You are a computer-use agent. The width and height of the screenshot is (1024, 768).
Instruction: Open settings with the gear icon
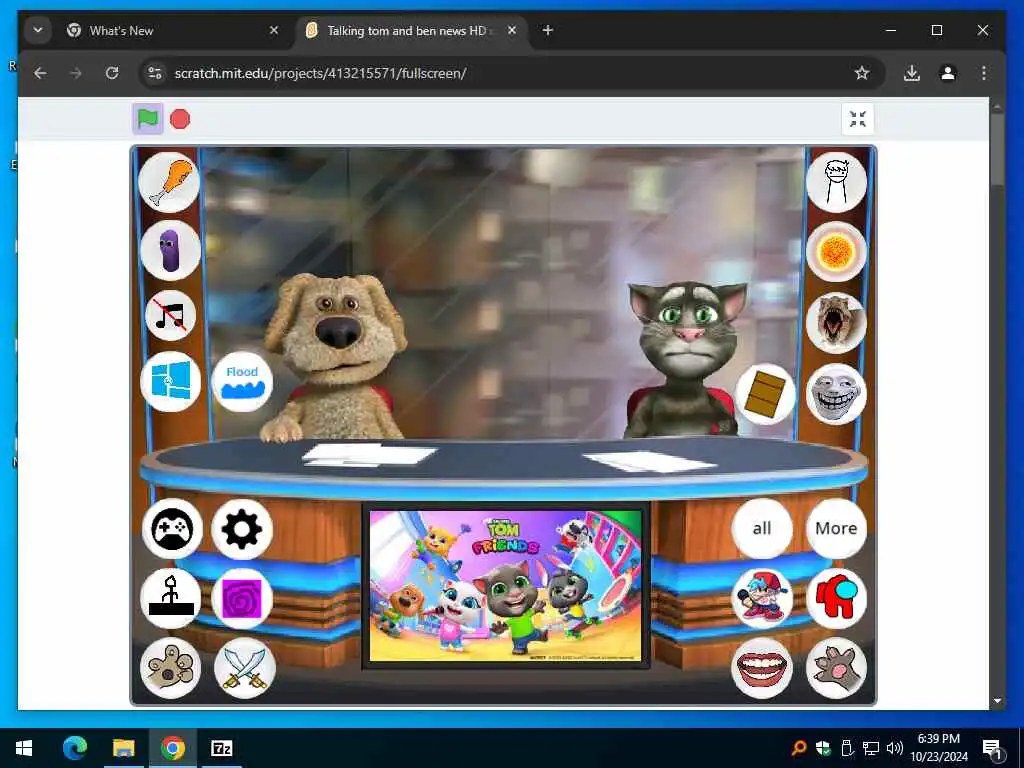(x=242, y=529)
